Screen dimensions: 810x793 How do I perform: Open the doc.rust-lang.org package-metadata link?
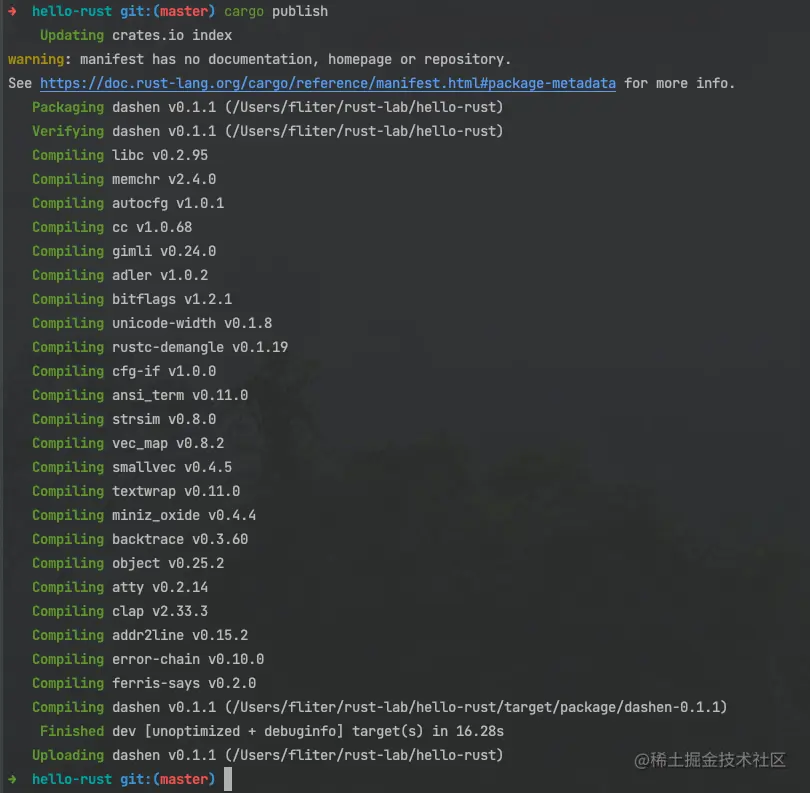coord(328,83)
